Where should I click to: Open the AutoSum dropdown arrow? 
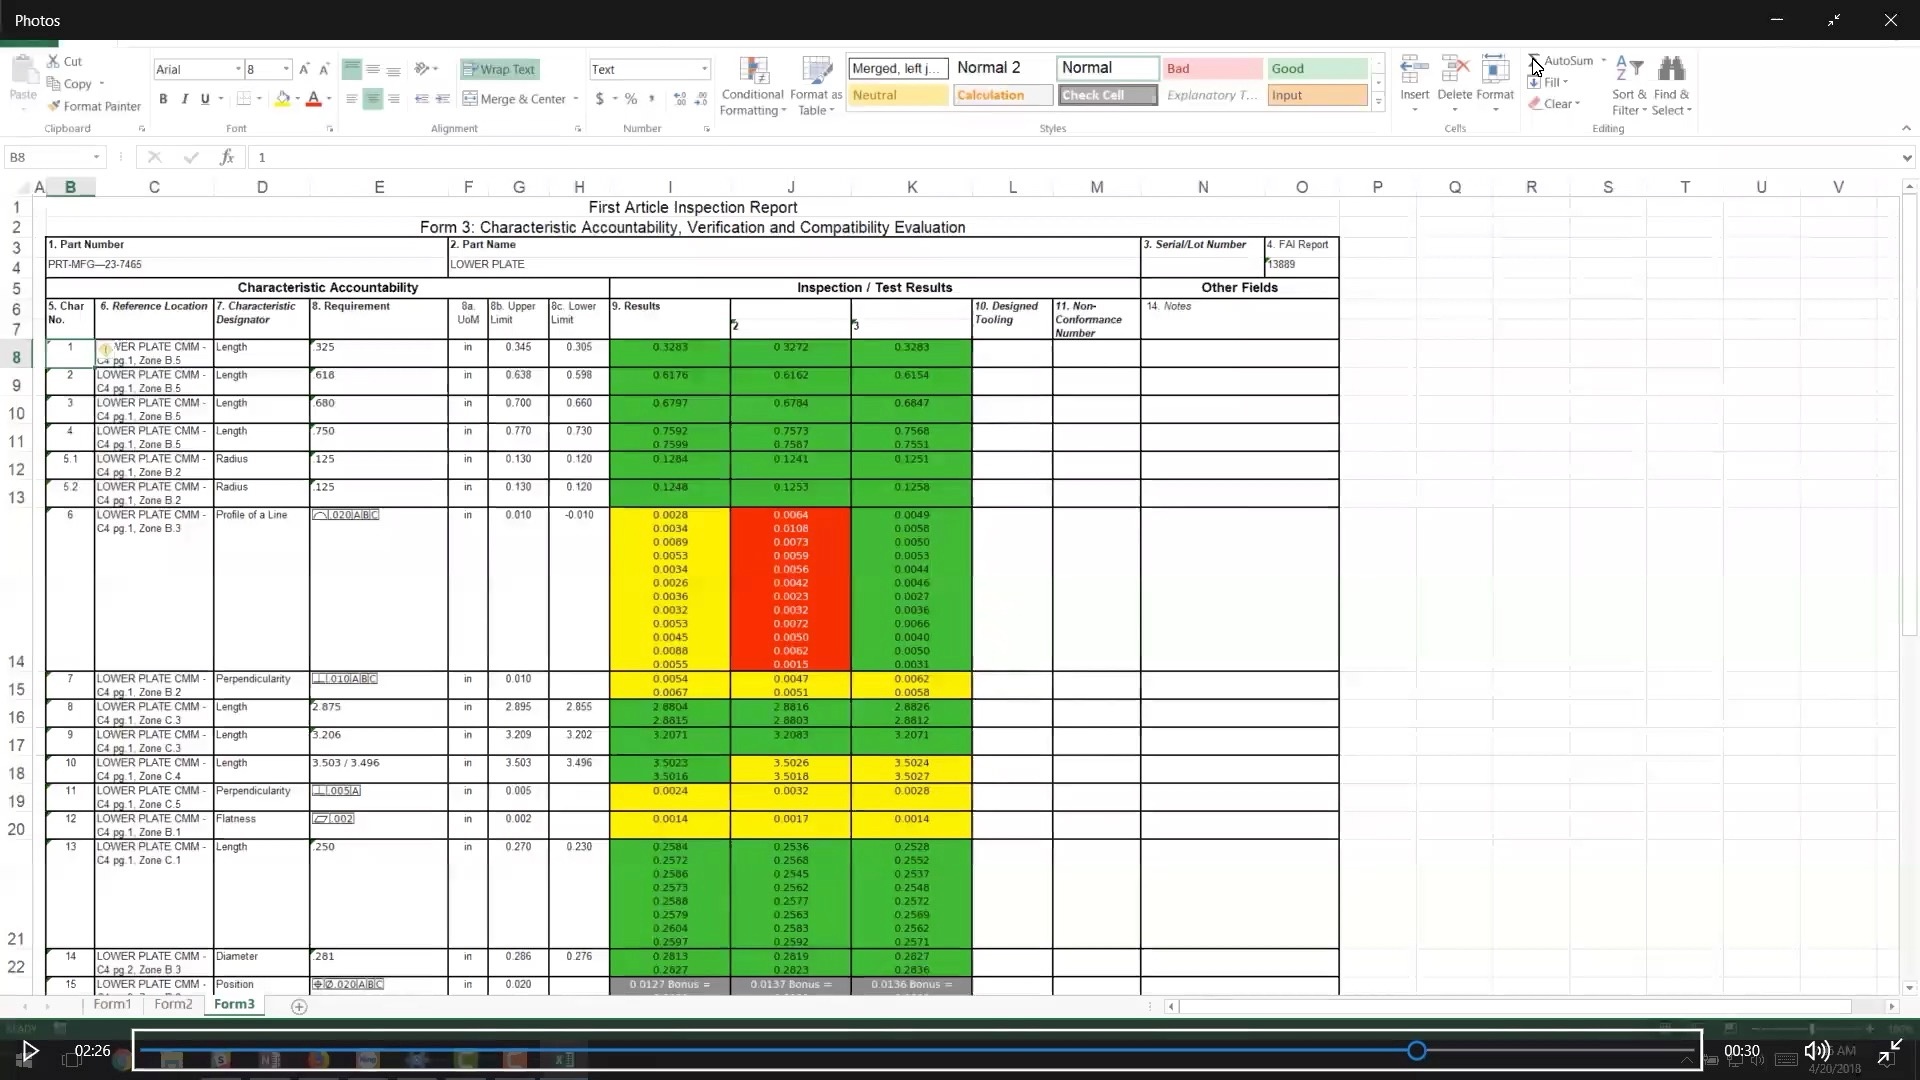pyautogui.click(x=1604, y=61)
